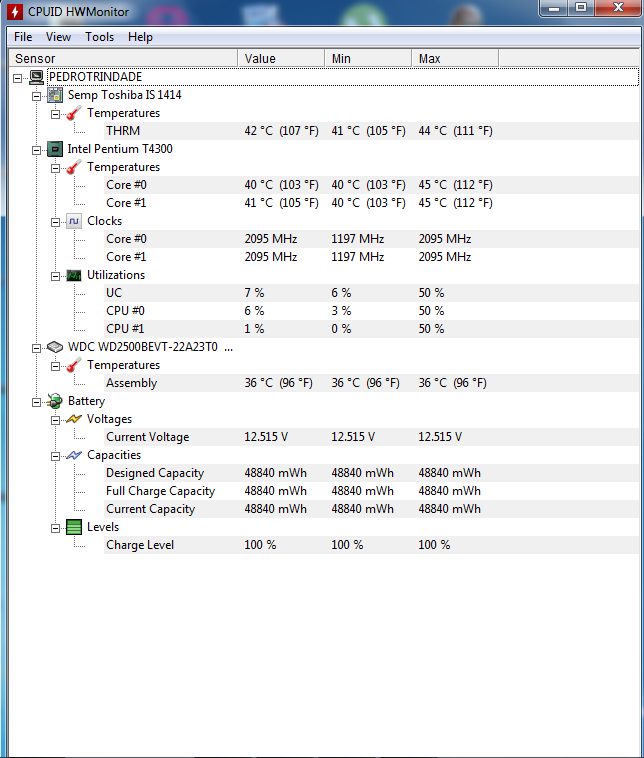Click the Voltages lightning icon
Viewport: 644px width, 758px height.
[x=73, y=419]
